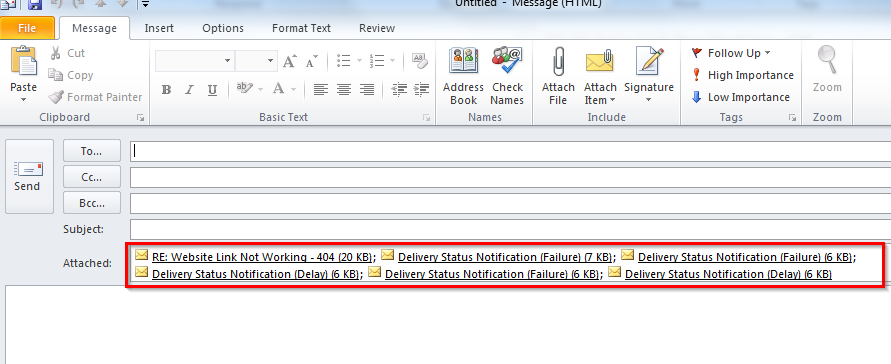The height and width of the screenshot is (364, 891).
Task: Click the Bcc... button
Action: (x=92, y=202)
